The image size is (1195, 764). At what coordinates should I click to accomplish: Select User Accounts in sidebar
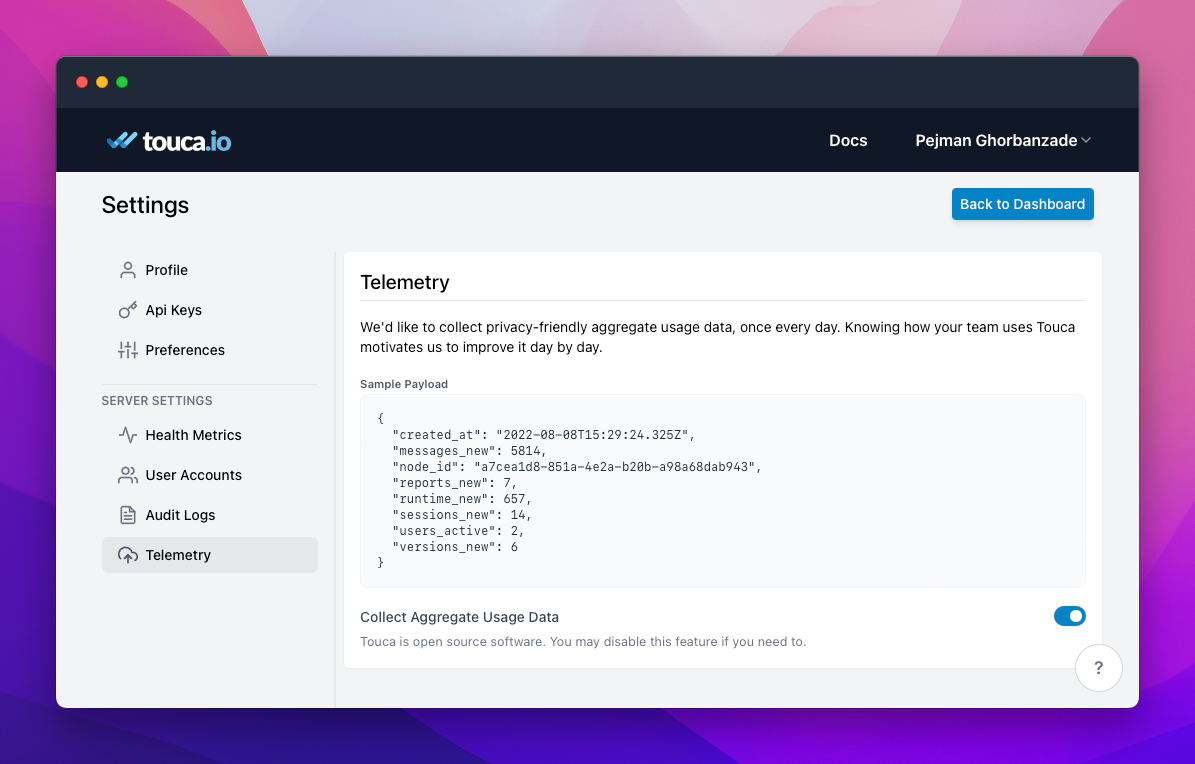pyautogui.click(x=210, y=475)
